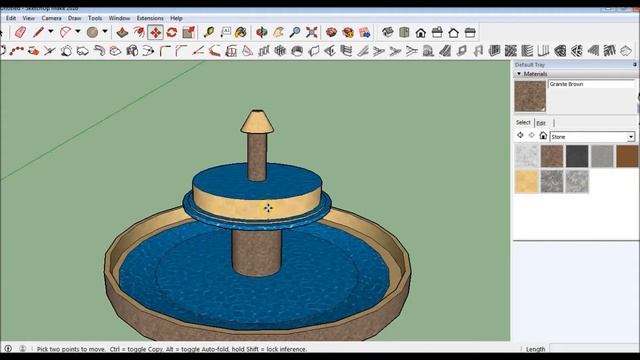Go forward in material browser

point(531,136)
